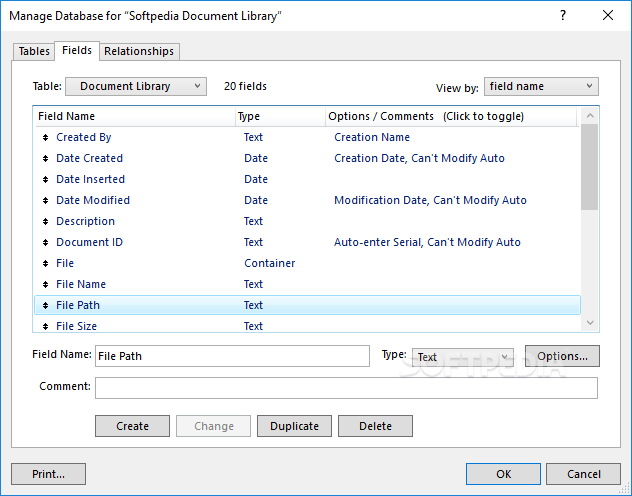
Task: Close the Manage Database dialog
Action: click(x=608, y=16)
